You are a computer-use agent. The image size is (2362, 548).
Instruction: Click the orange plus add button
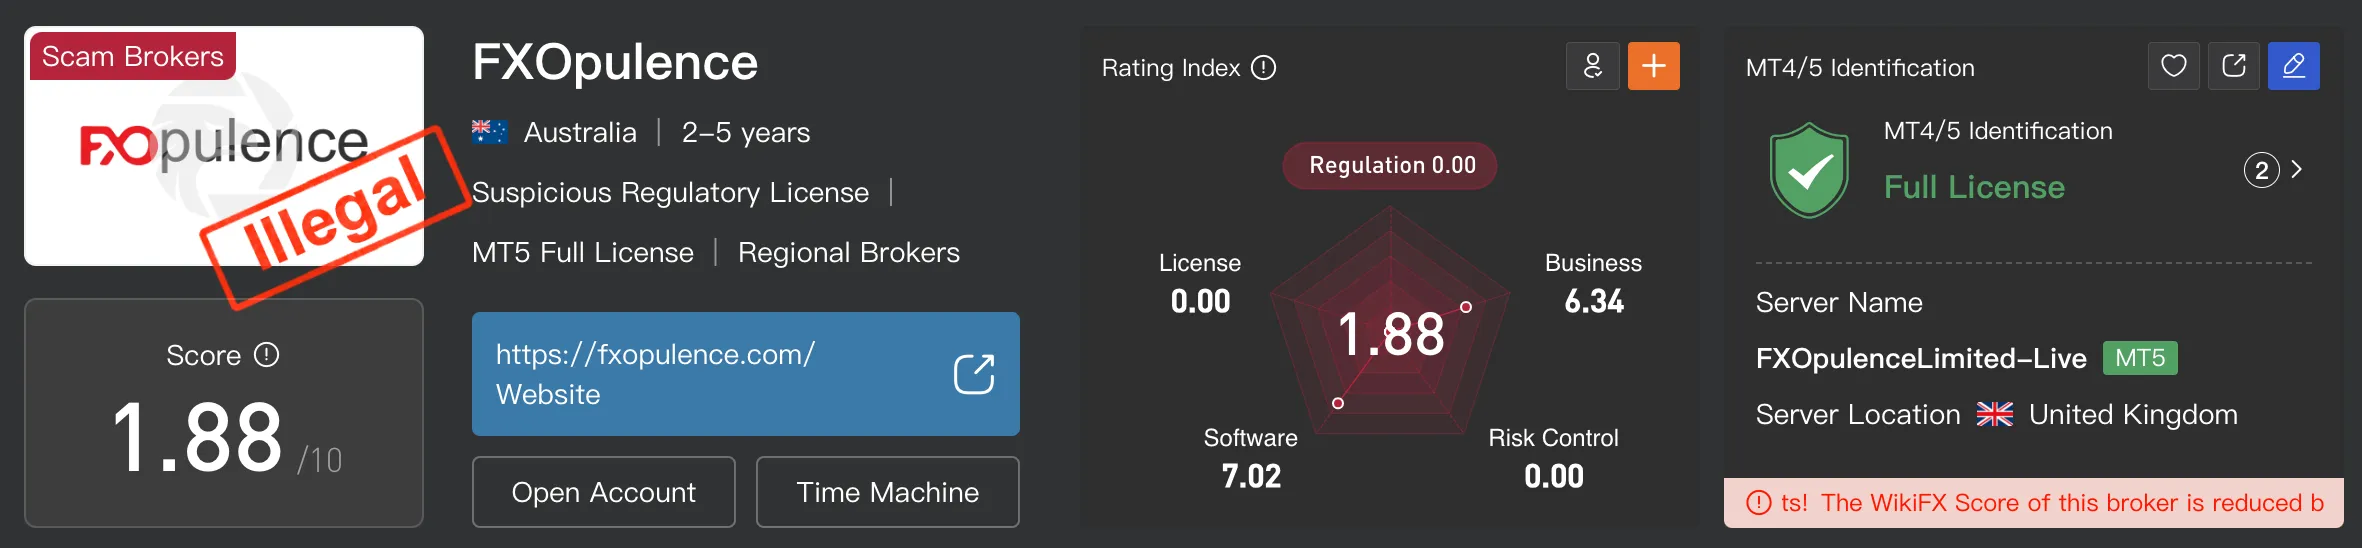pos(1653,66)
